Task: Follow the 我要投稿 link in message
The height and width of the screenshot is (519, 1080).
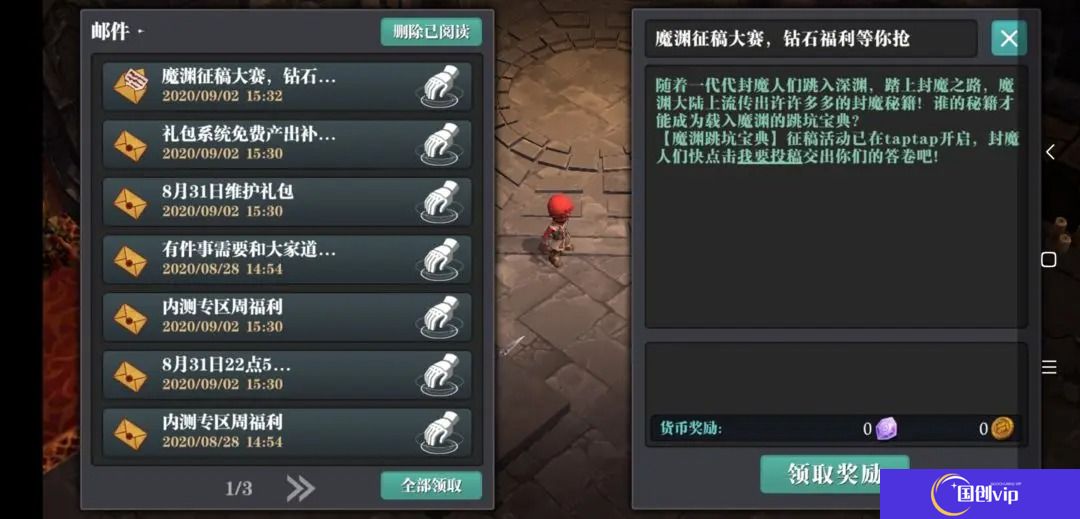Action: (769, 156)
